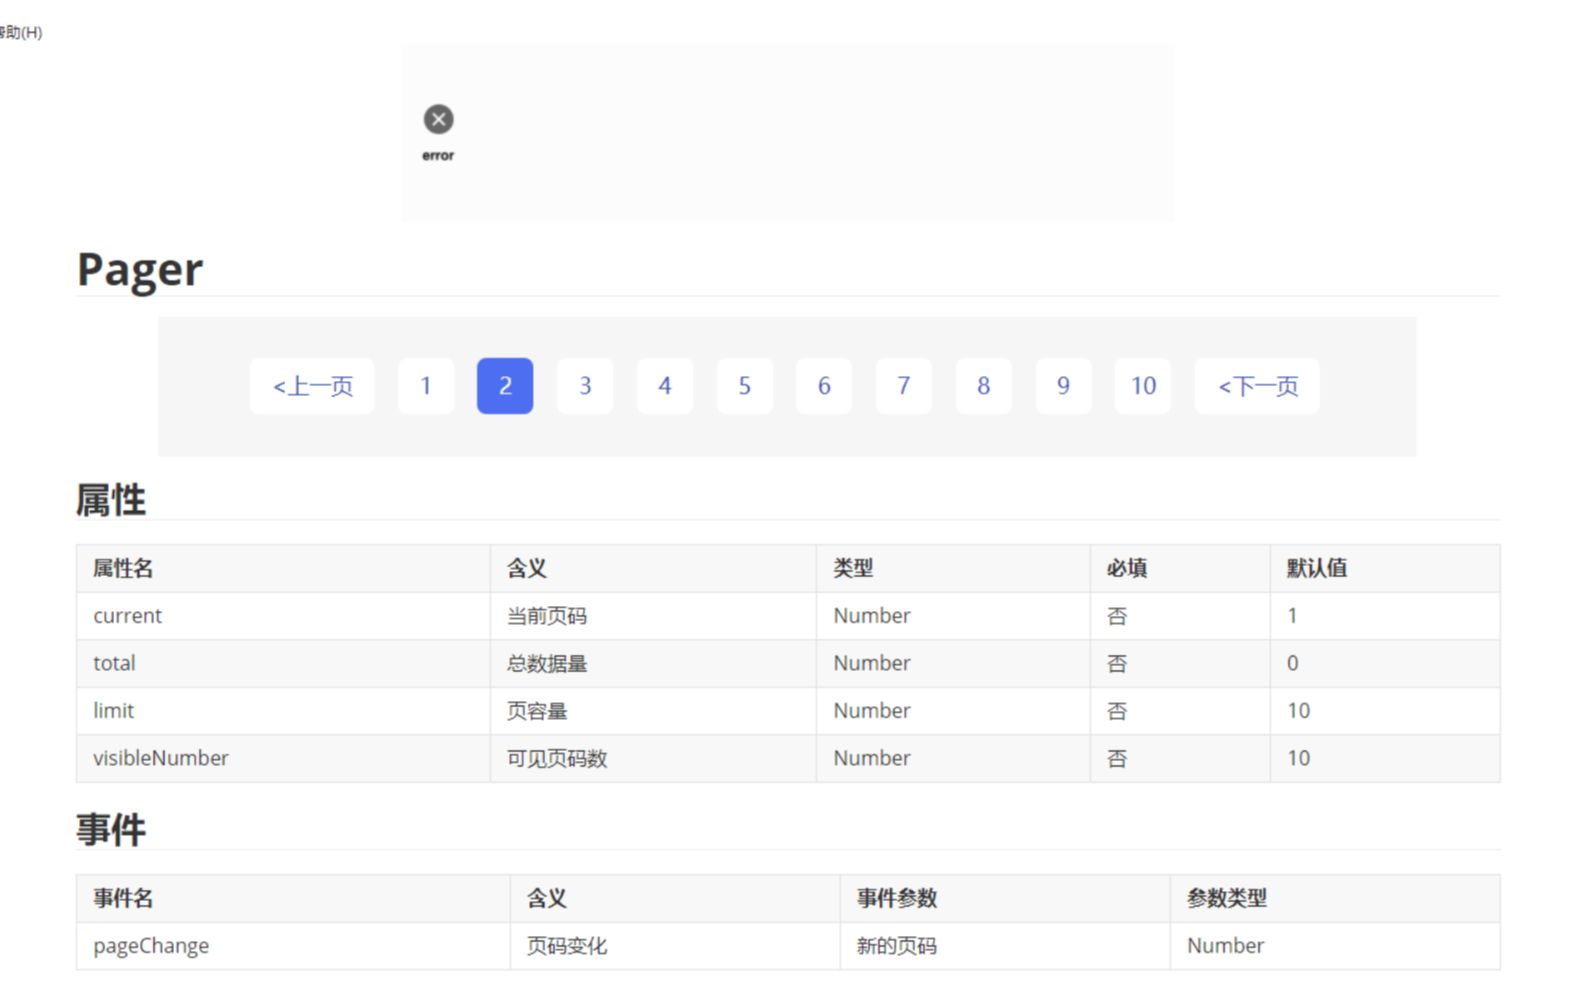
Task: Click the 事件 section heading
Action: pos(111,830)
